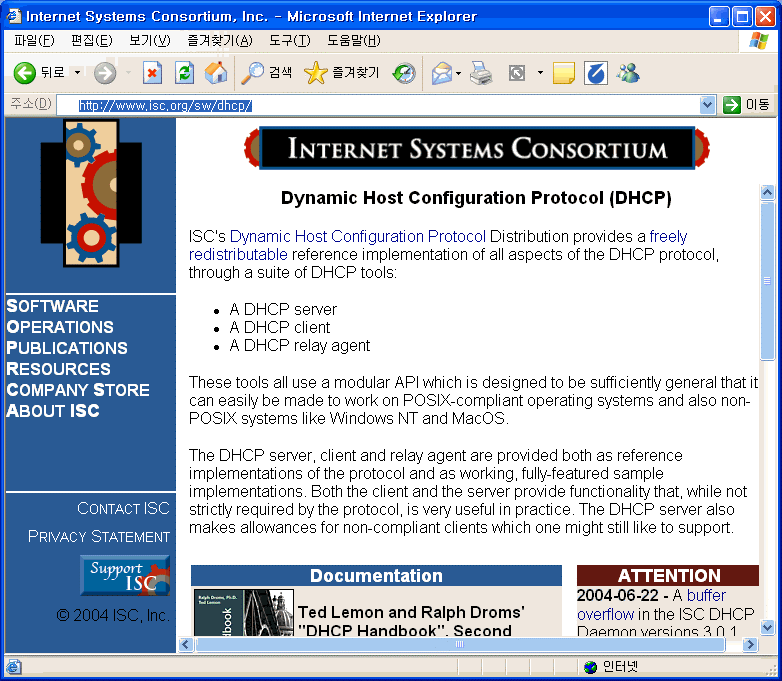The image size is (782, 681).
Task: Click the '© 2004 ISC, Inc.' text
Action: click(113, 615)
